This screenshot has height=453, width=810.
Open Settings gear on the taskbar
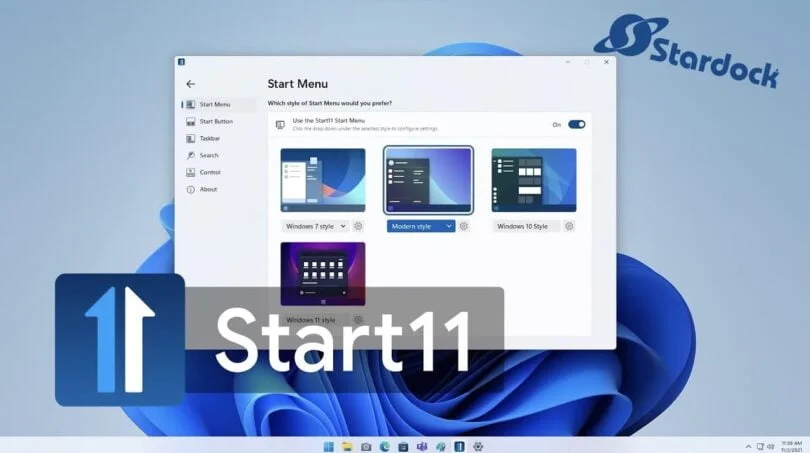click(478, 446)
